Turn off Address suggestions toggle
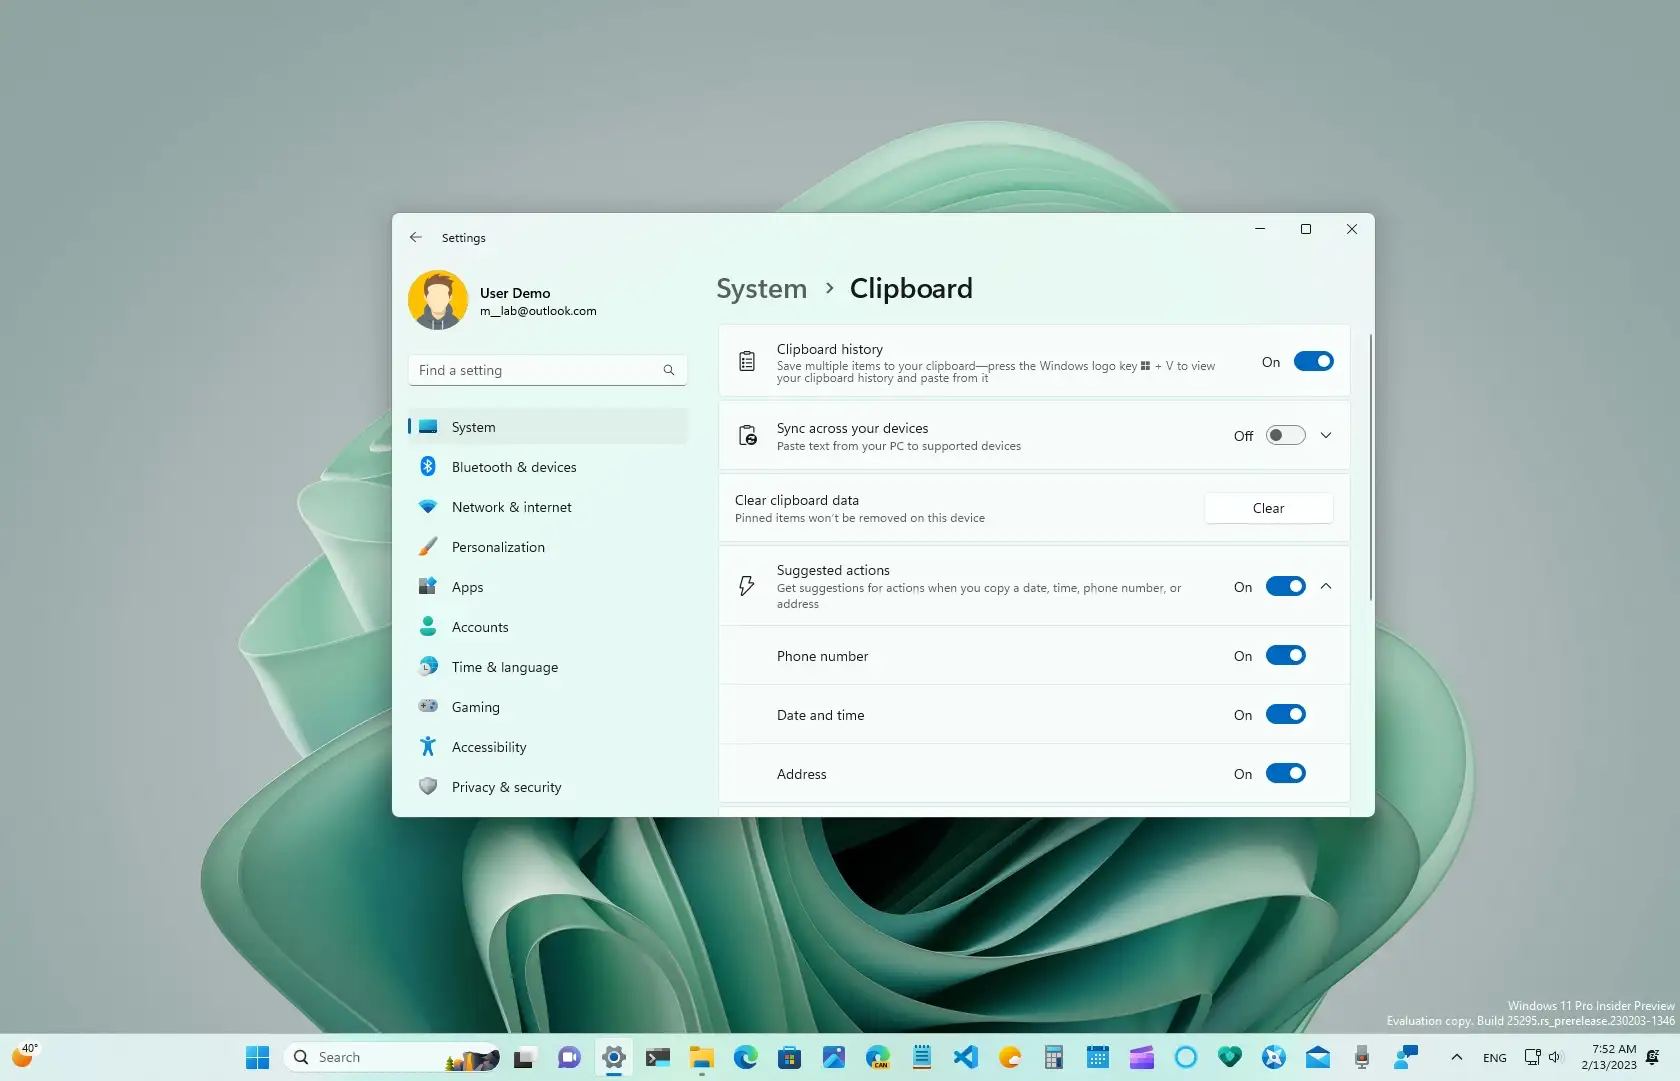 [1286, 773]
